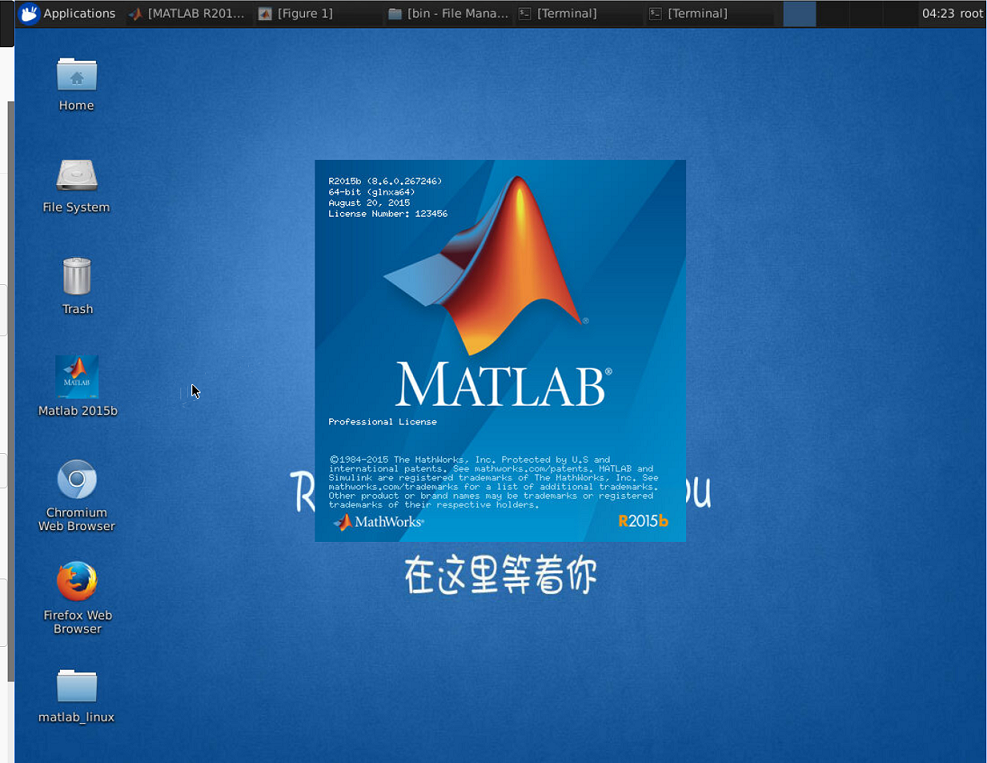Screen dimensions: 987x763
Task: Click the 04:23 clock in panel
Action: [938, 13]
